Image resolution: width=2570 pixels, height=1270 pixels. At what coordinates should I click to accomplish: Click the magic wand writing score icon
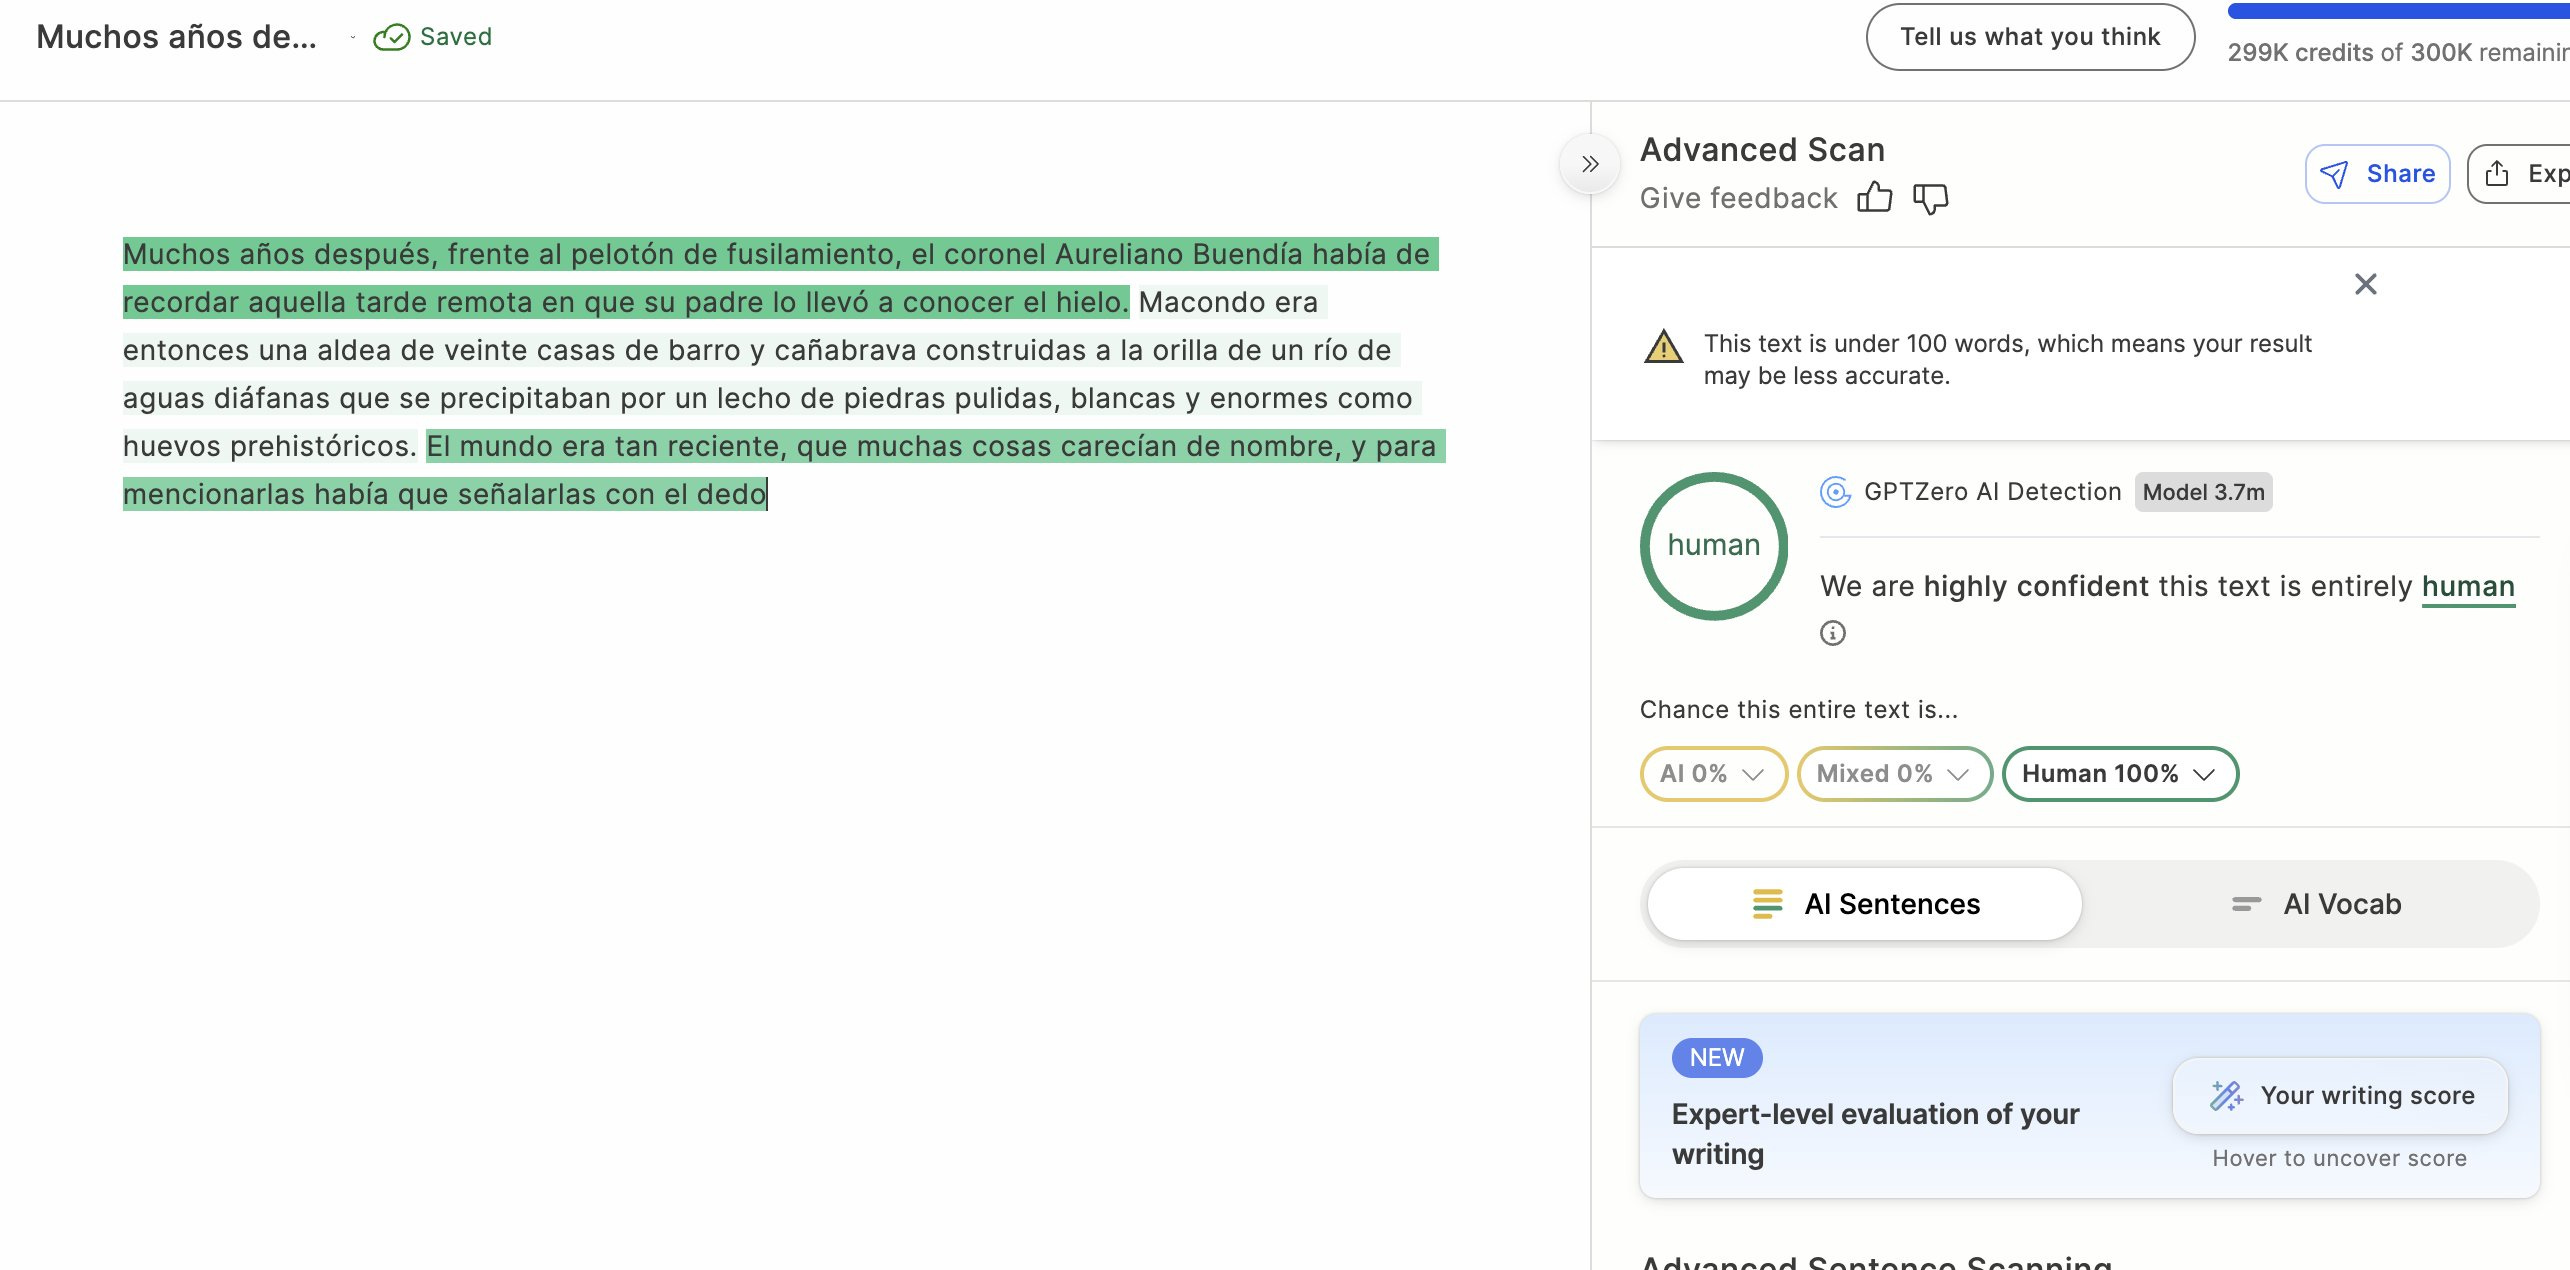coord(2226,1096)
